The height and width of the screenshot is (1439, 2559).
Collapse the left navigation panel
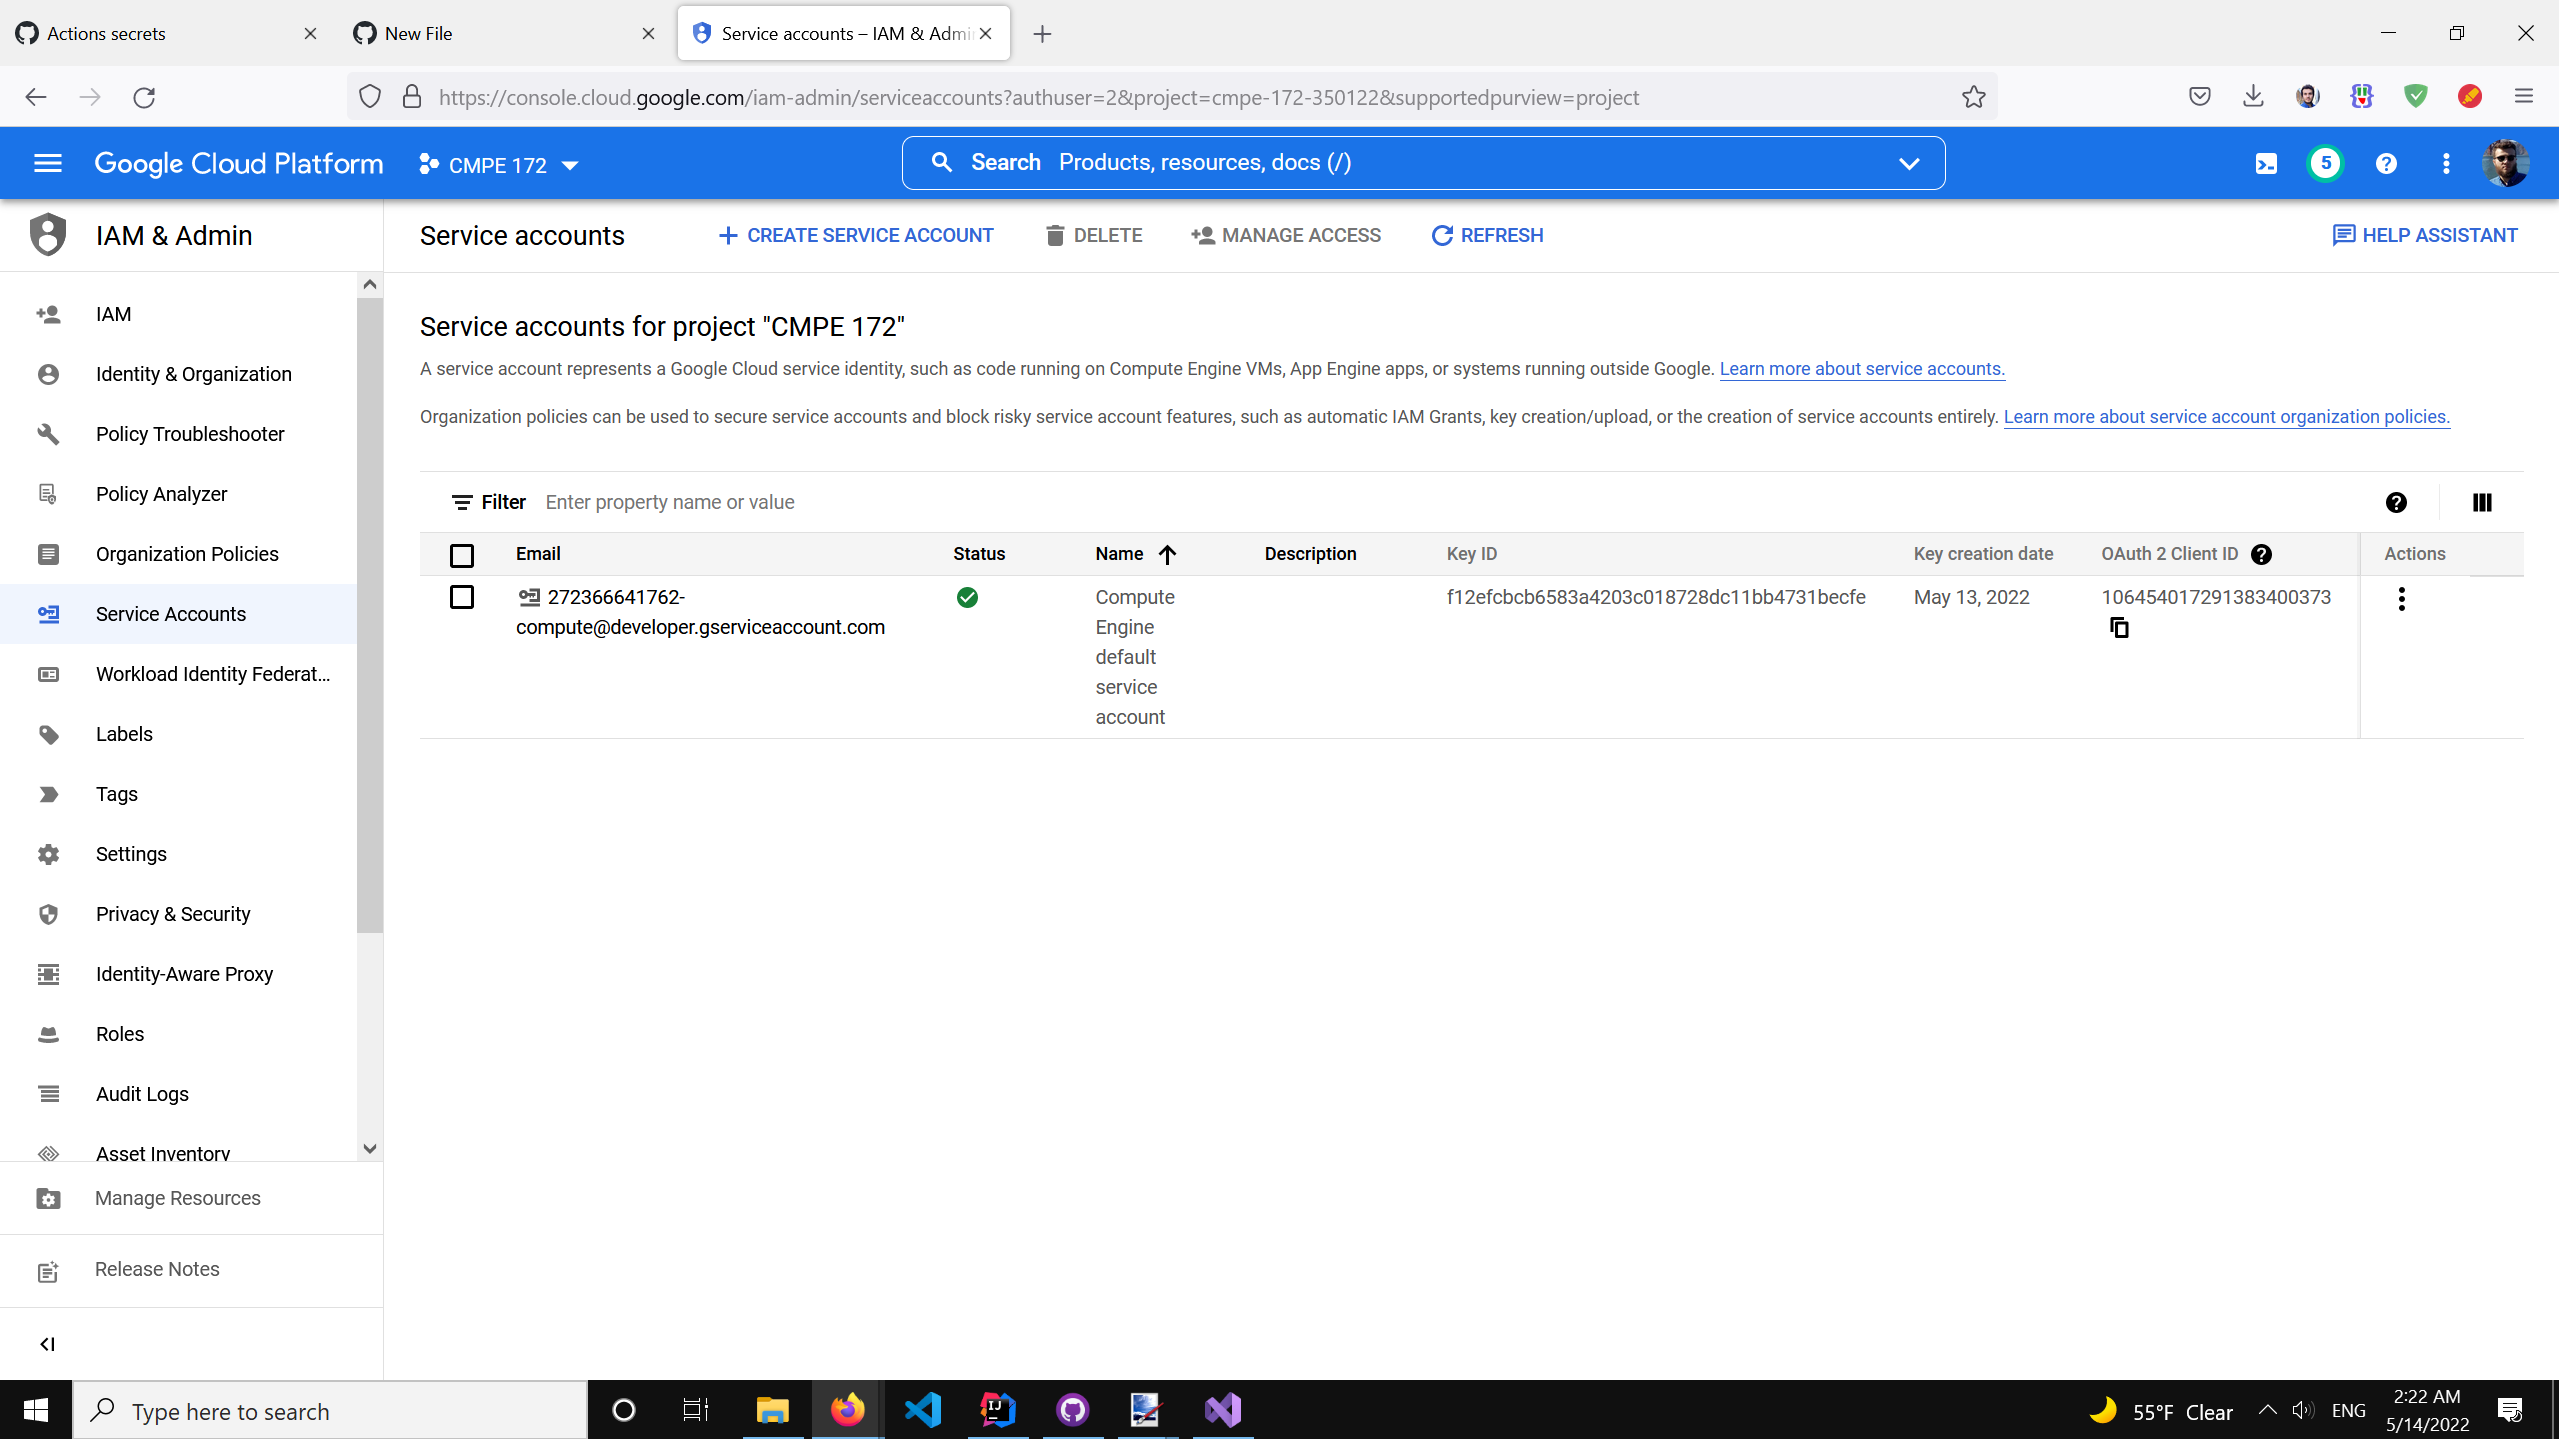point(47,1344)
